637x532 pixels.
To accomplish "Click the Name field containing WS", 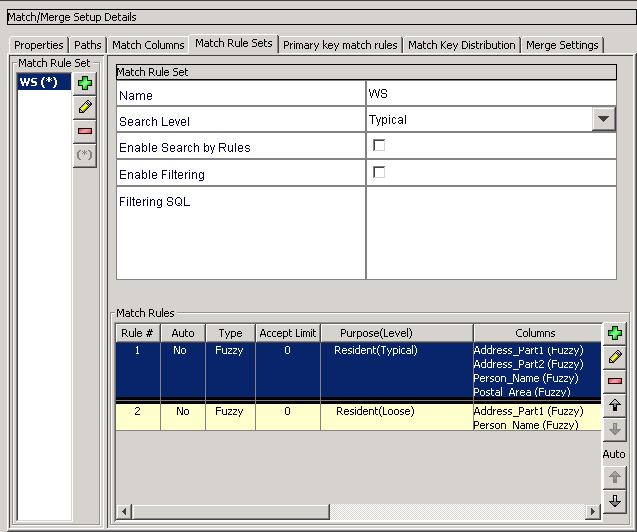I will coord(491,94).
